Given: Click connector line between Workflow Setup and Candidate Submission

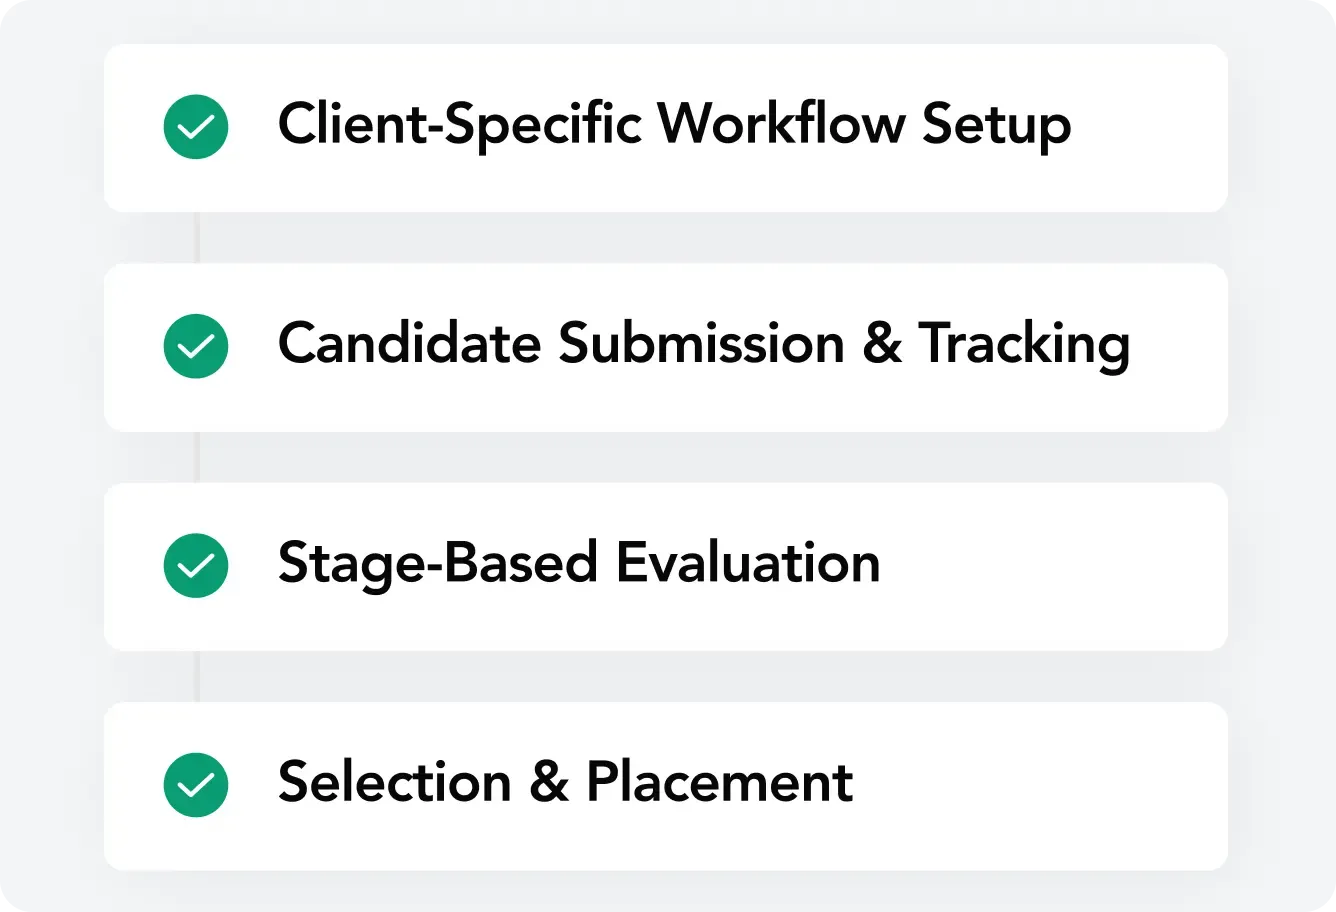Looking at the screenshot, I should pos(197,237).
